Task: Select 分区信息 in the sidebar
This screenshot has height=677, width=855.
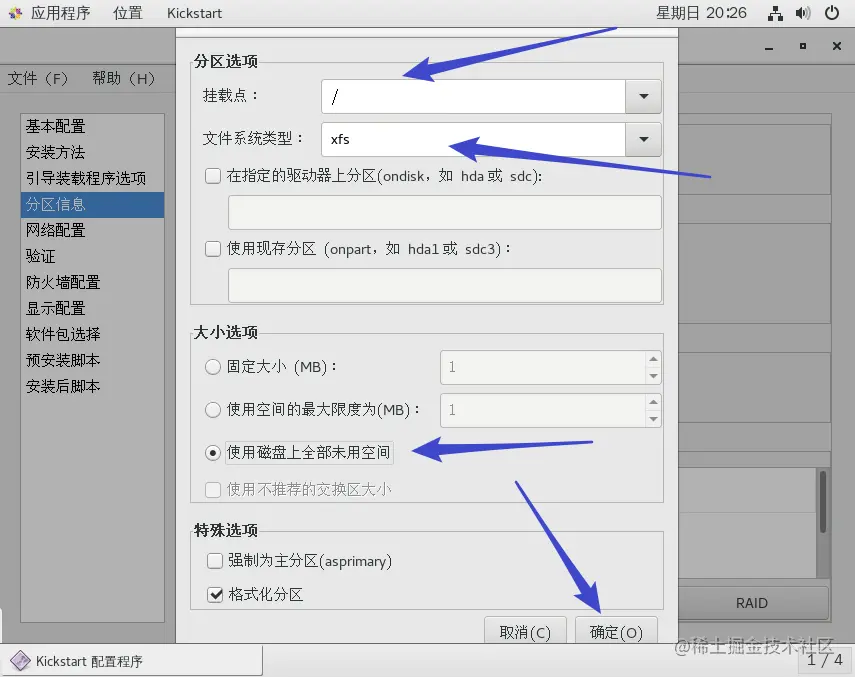Action: click(93, 204)
